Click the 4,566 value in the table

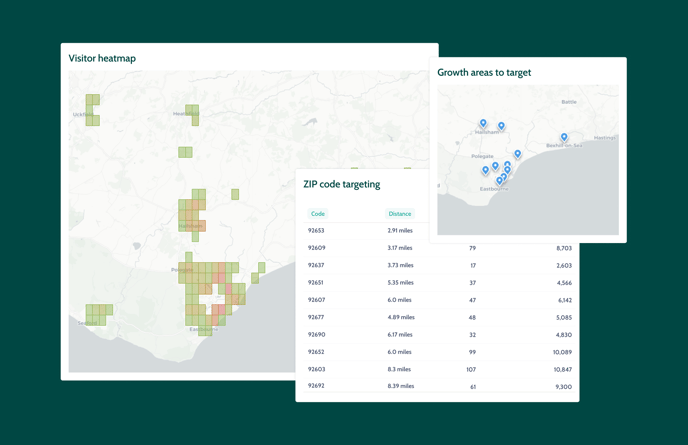coord(564,283)
